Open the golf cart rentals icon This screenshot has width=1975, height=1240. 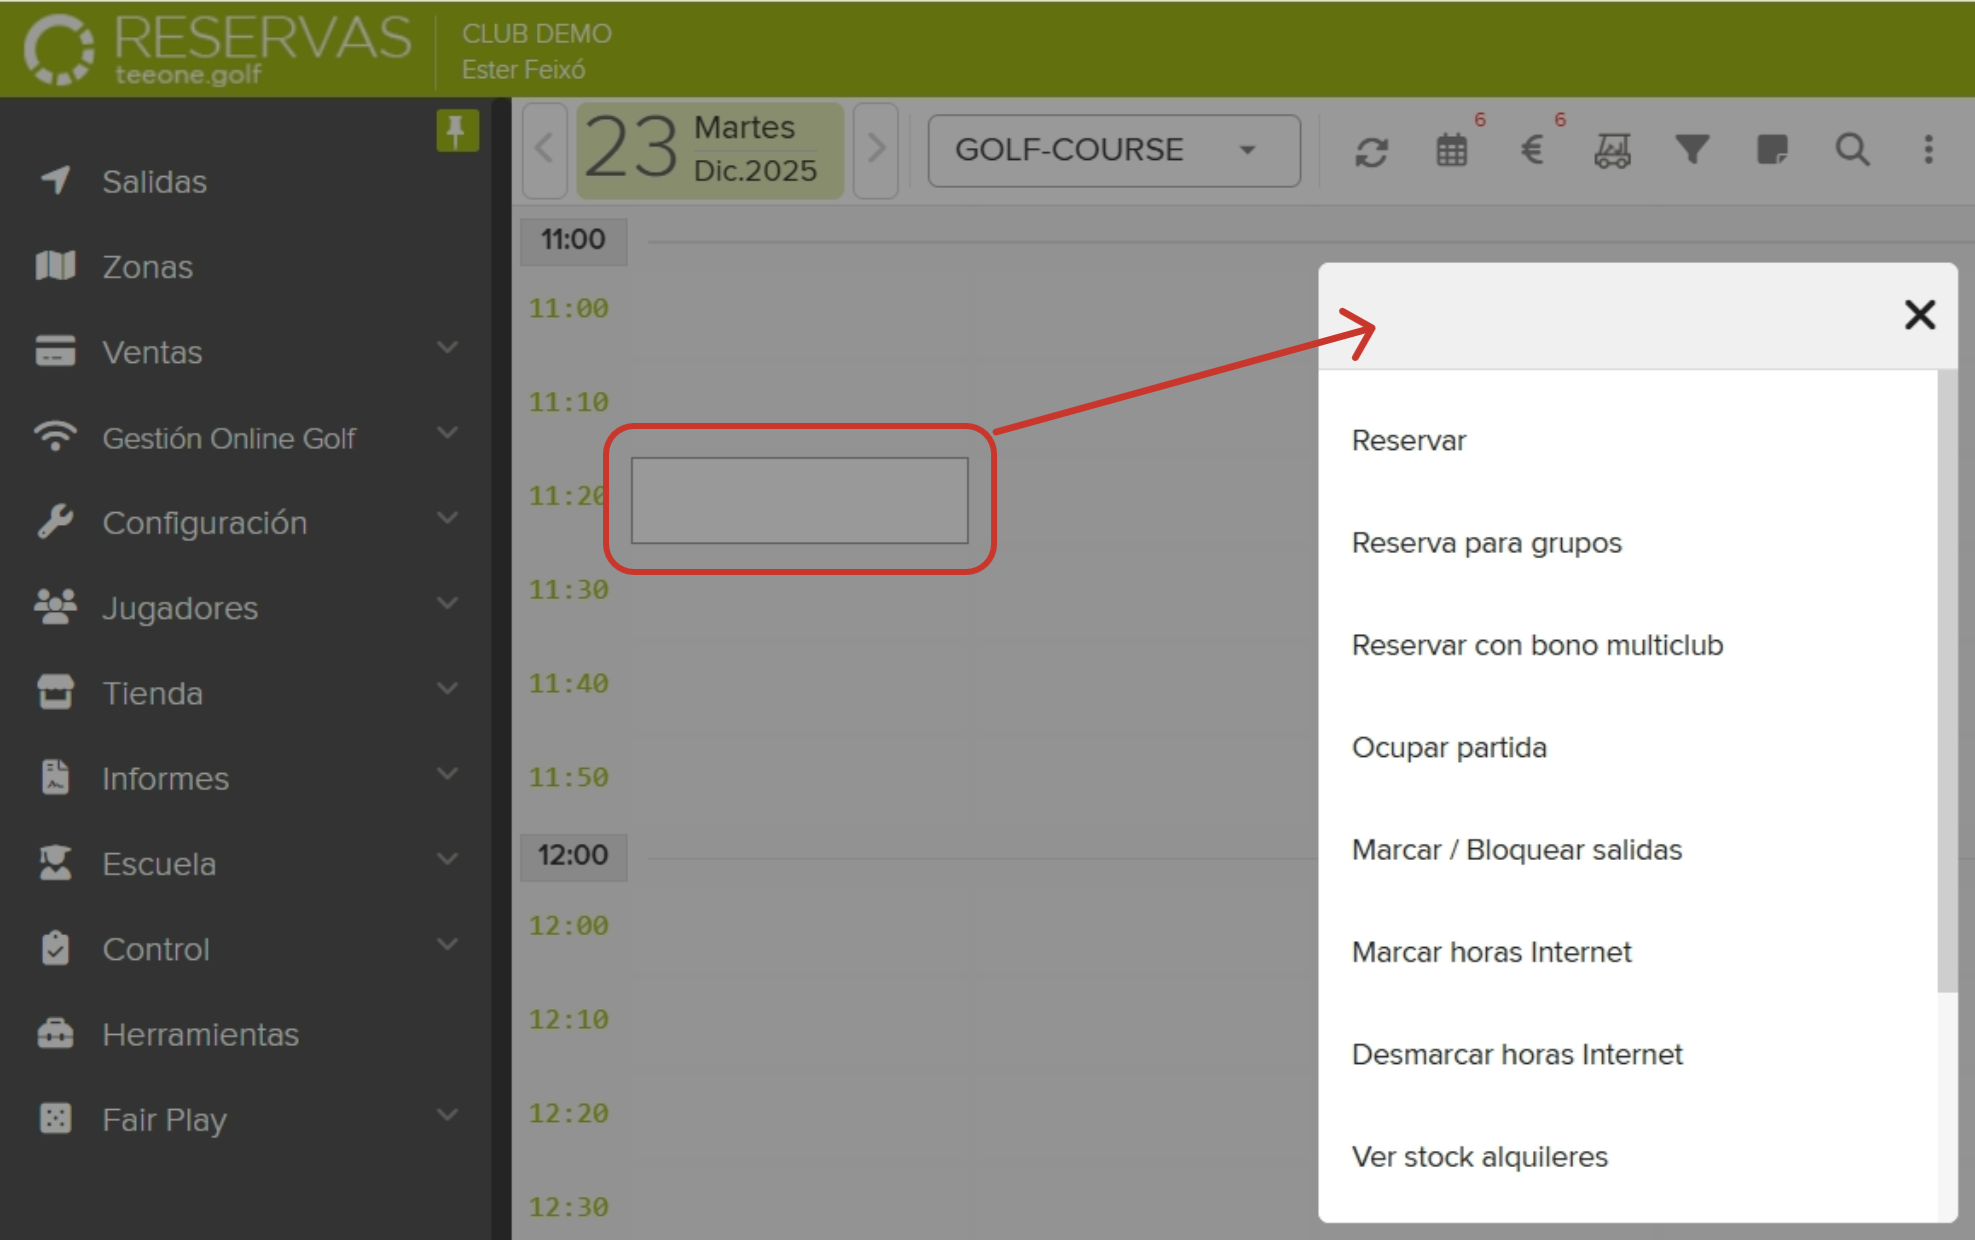tap(1611, 151)
